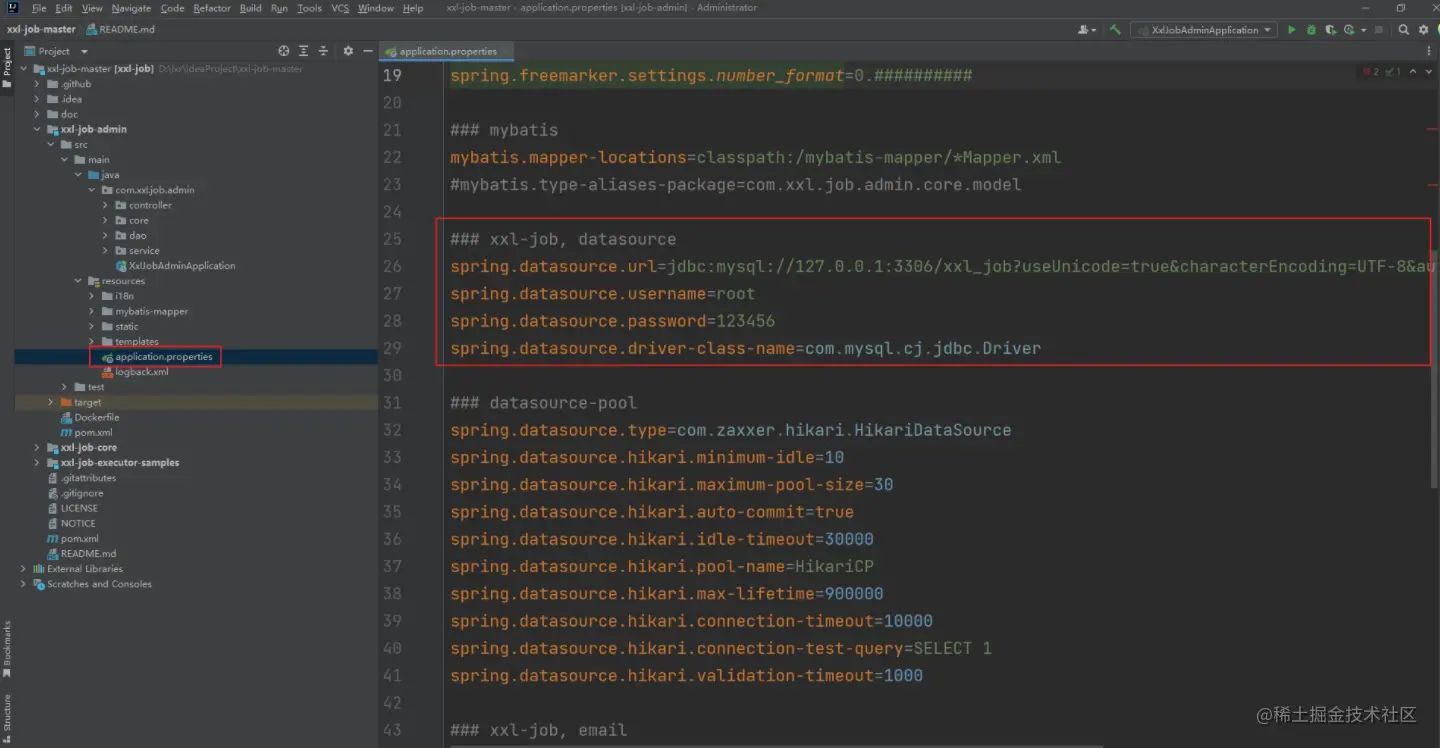Viewport: 1440px width, 748px height.
Task: Select XxlJobAdminApplication class file in tree
Action: [x=175, y=266]
